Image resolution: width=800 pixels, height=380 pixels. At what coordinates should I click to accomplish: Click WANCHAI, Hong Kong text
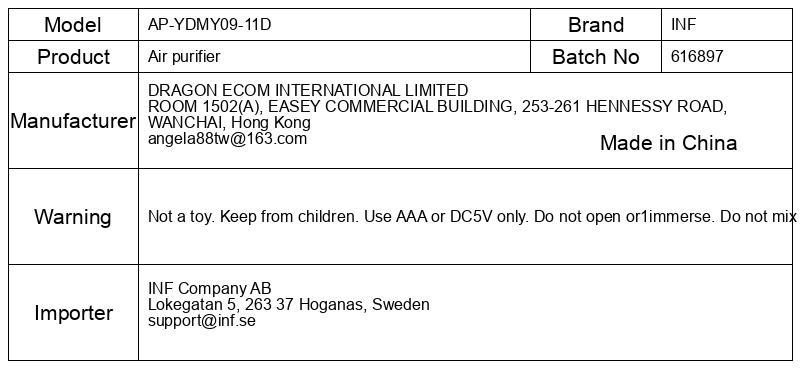229,122
